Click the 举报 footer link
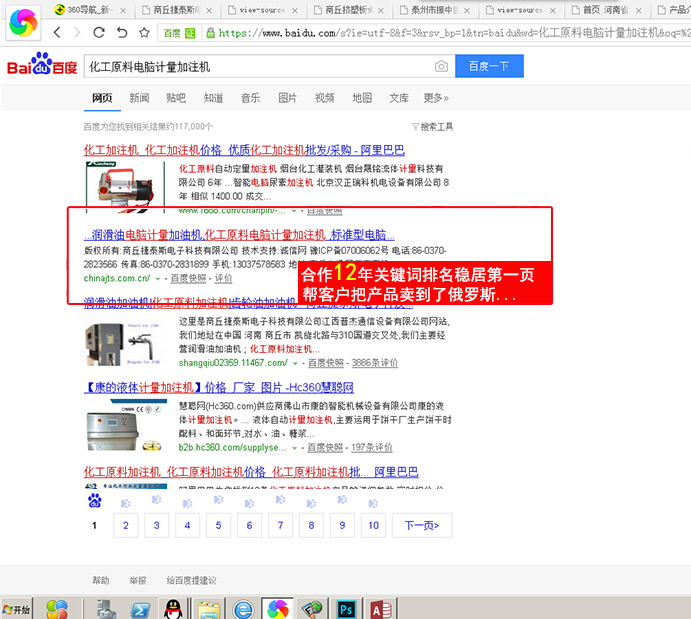691x619 pixels. 137,580
